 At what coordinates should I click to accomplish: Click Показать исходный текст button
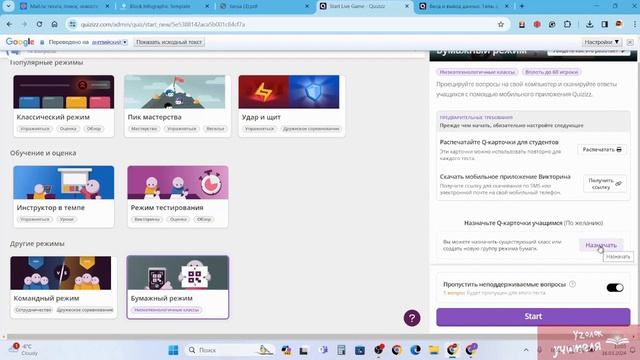[169, 42]
